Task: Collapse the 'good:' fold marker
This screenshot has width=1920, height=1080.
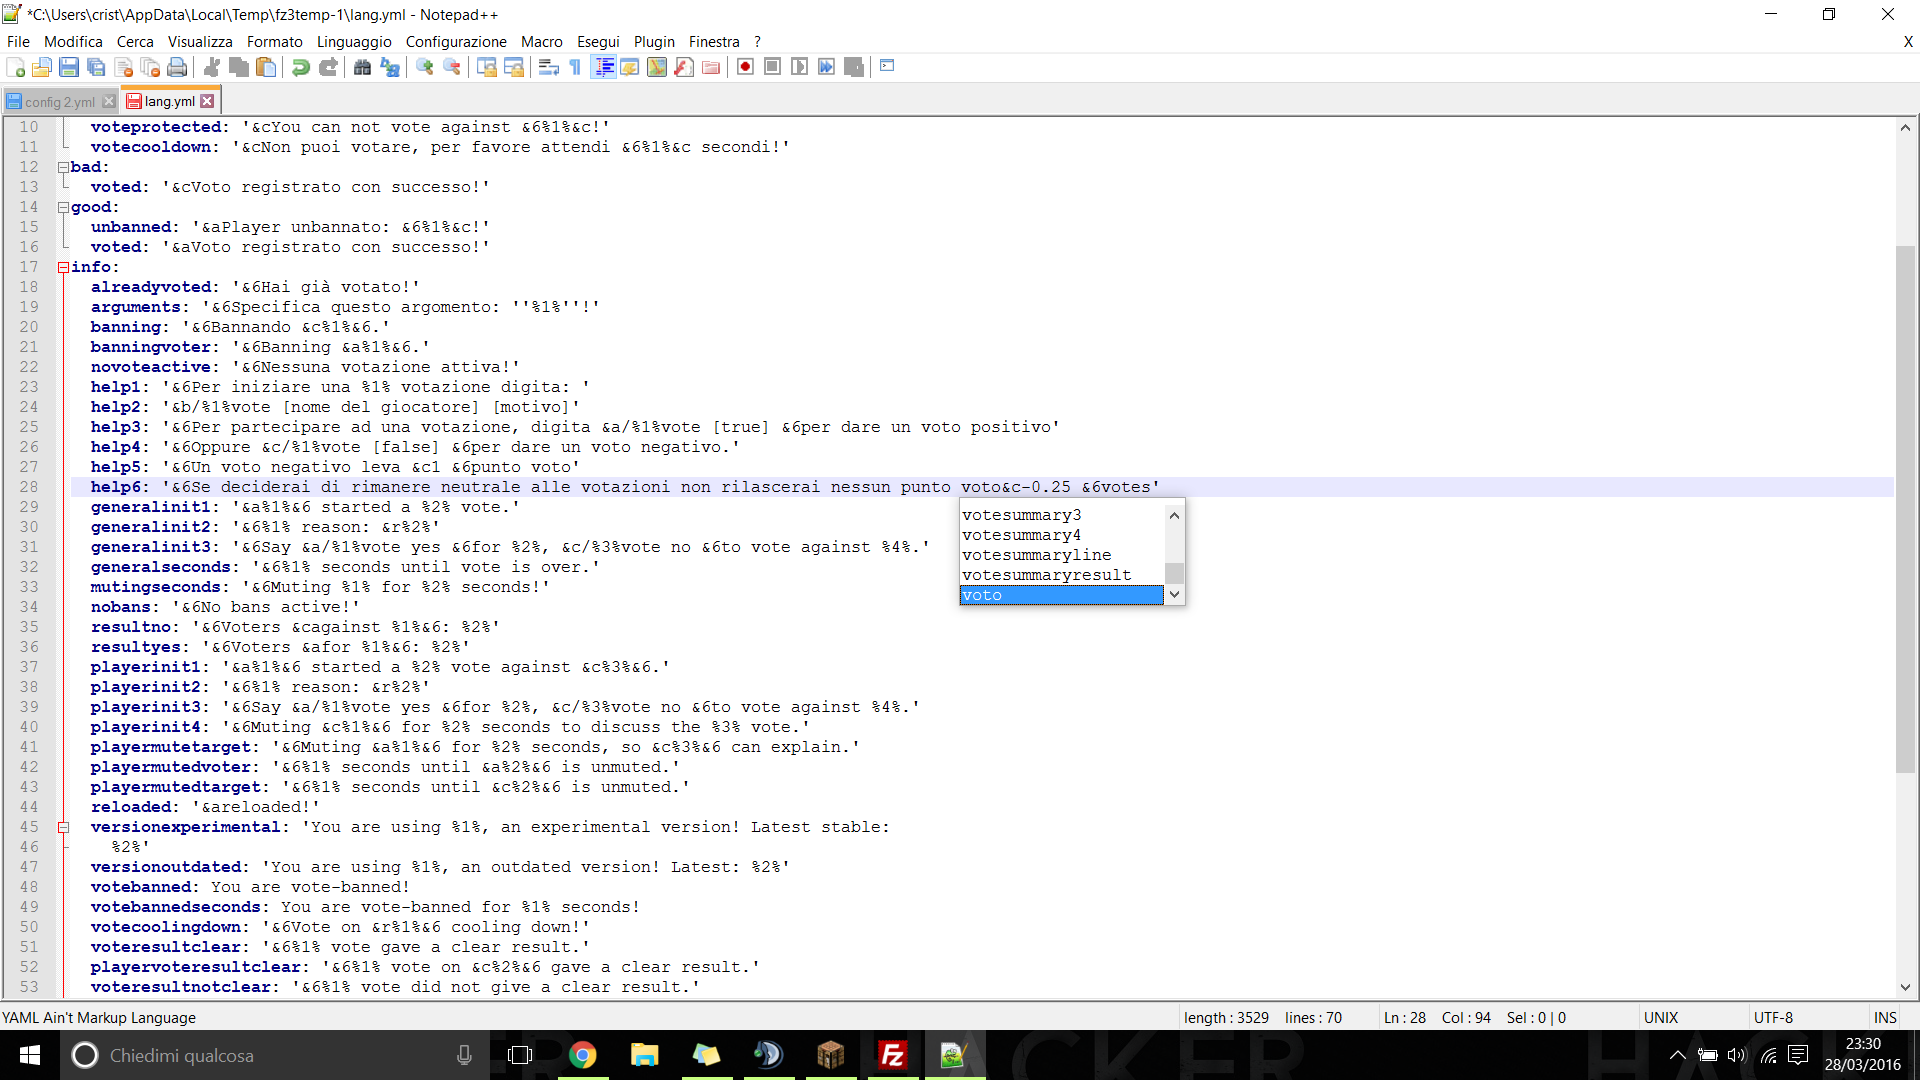Action: (x=63, y=207)
